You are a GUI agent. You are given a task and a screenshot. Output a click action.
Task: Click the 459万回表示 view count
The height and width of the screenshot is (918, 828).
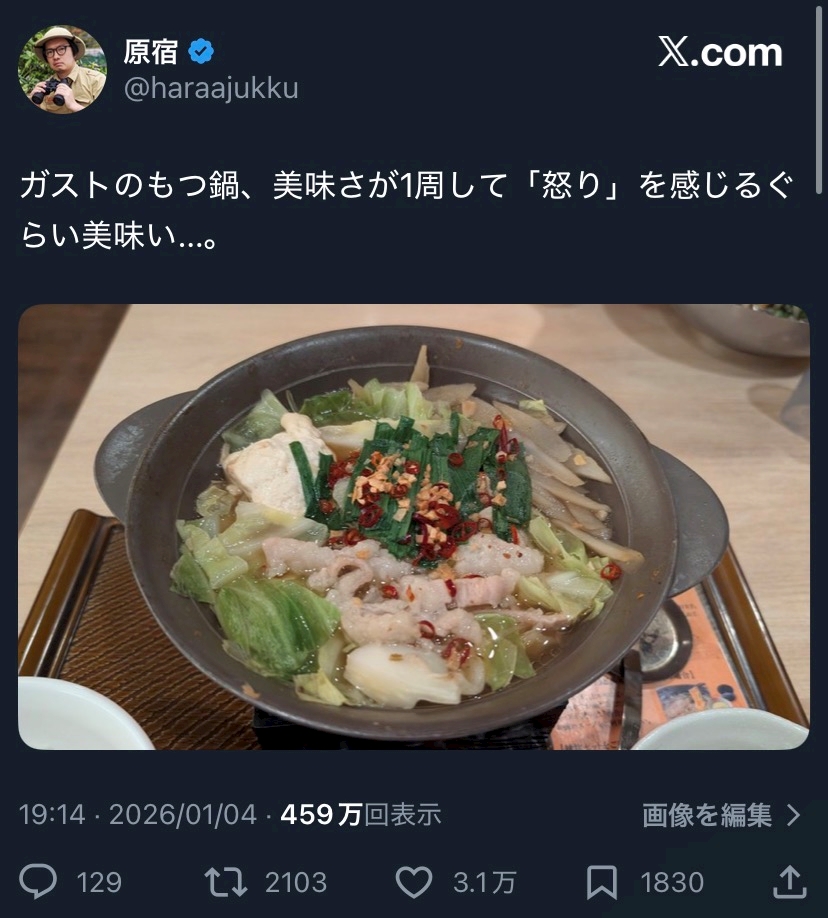click(x=361, y=815)
